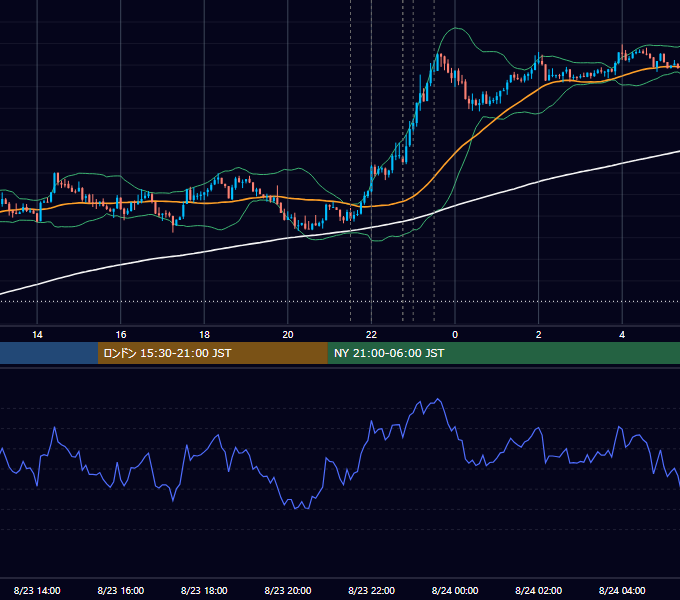Click the 8/24 04:00 time label
The height and width of the screenshot is (600, 680).
tap(622, 590)
